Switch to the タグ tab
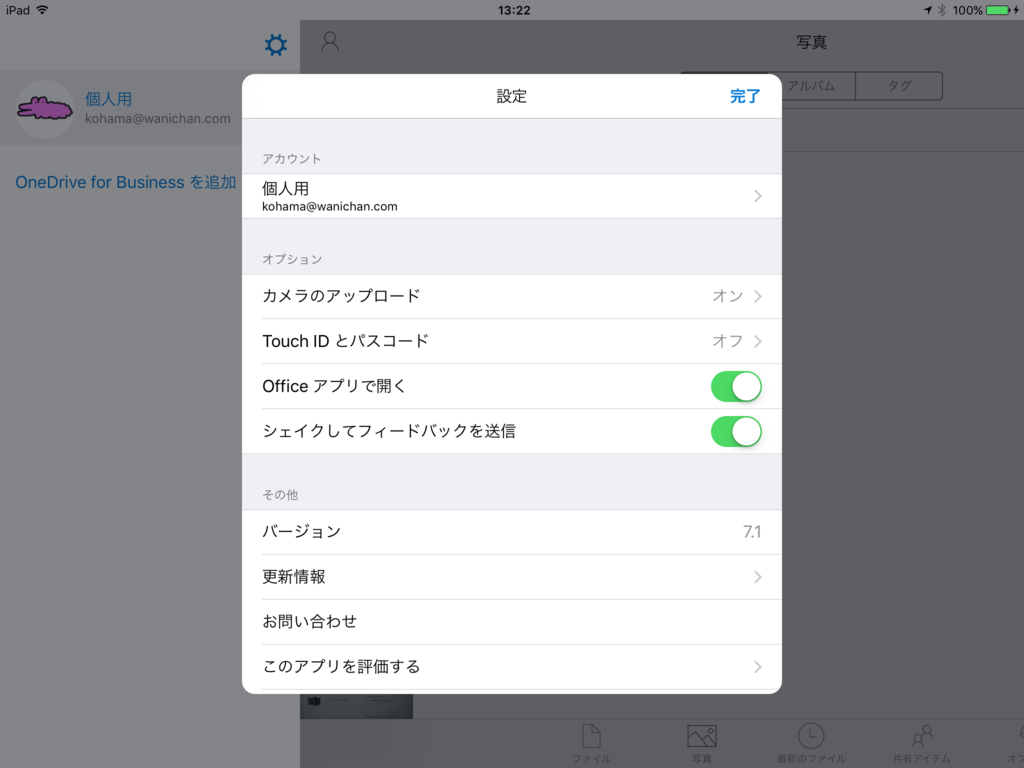Viewport: 1024px width, 768px height. pos(899,86)
